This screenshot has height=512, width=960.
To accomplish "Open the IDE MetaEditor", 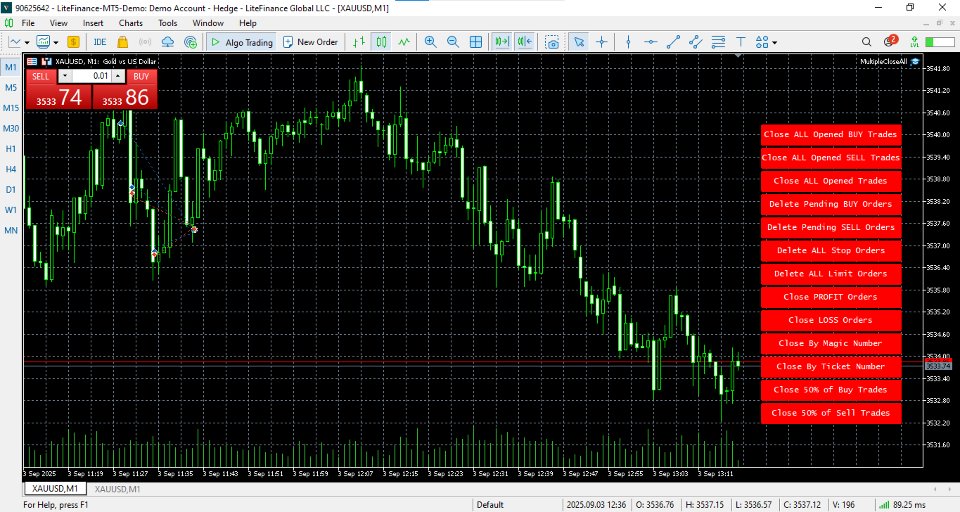I will [x=100, y=42].
